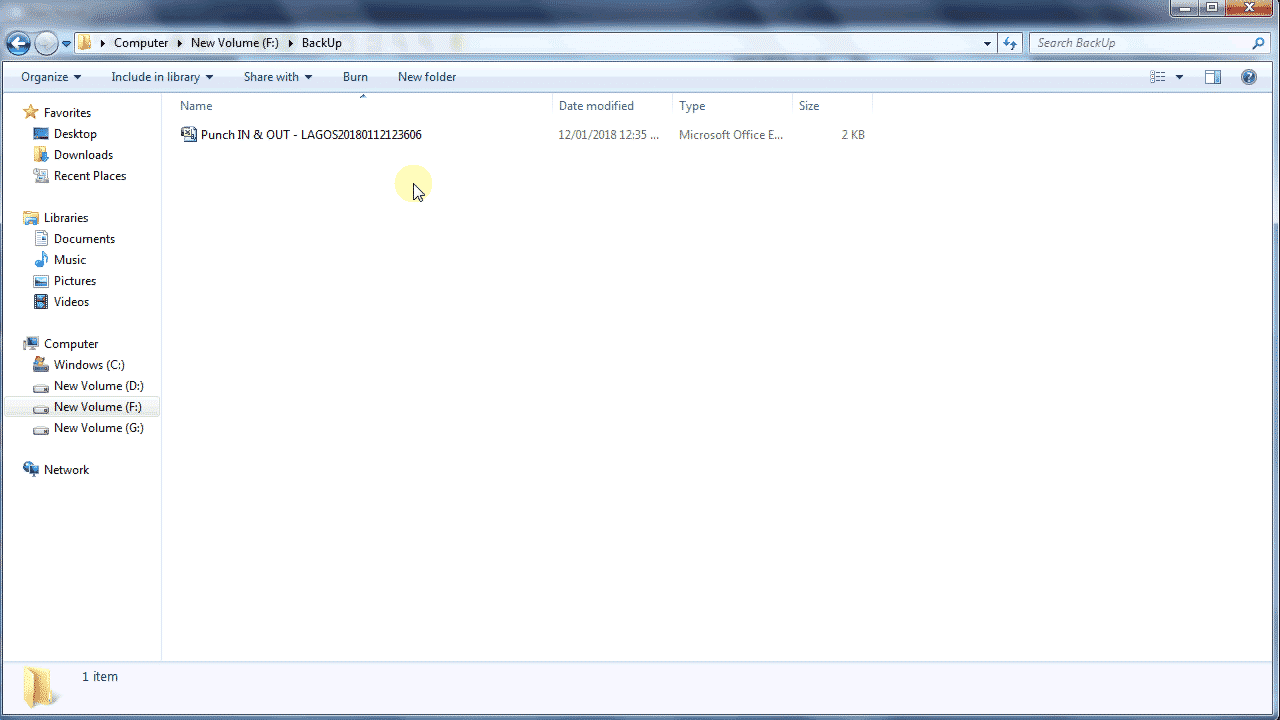Click the Back navigation arrow button
The height and width of the screenshot is (720, 1280).
(18, 43)
